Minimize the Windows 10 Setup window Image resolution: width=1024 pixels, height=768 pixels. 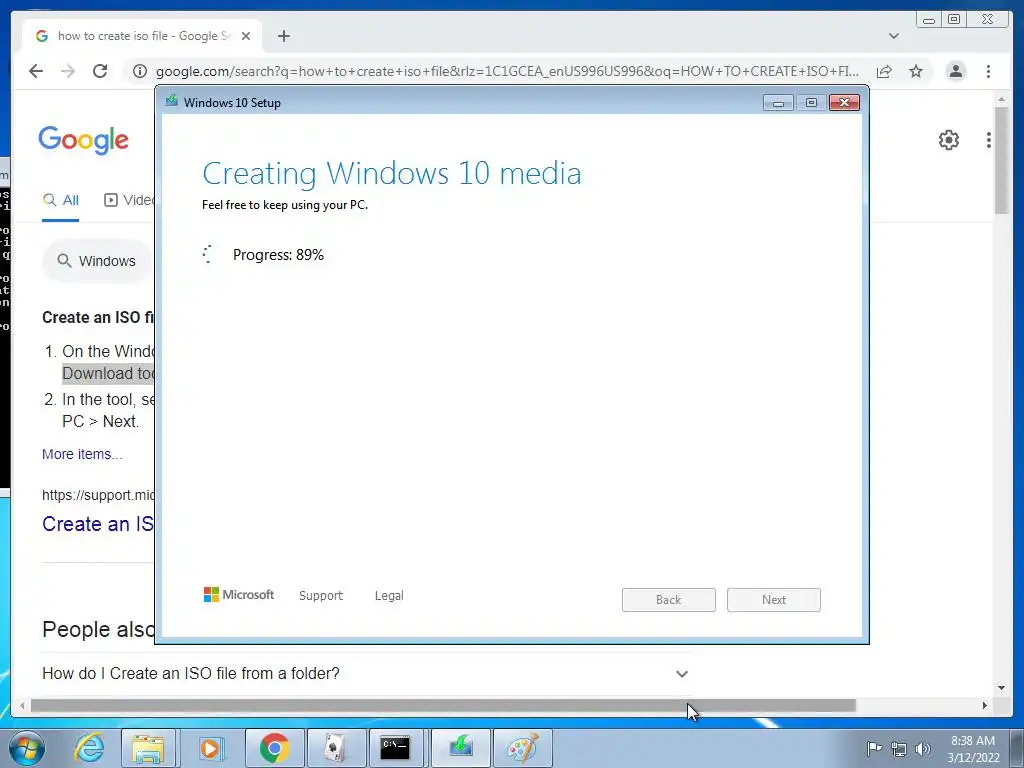[x=778, y=103]
